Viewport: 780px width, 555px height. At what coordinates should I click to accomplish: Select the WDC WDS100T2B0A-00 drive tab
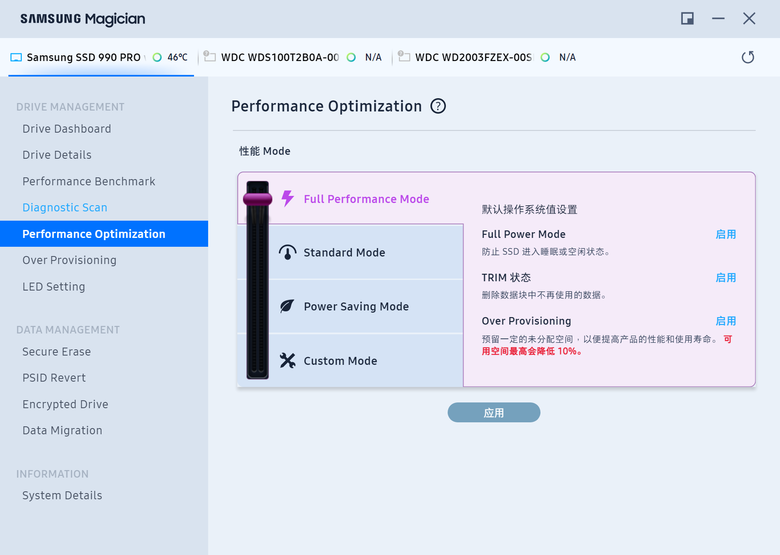click(x=295, y=57)
